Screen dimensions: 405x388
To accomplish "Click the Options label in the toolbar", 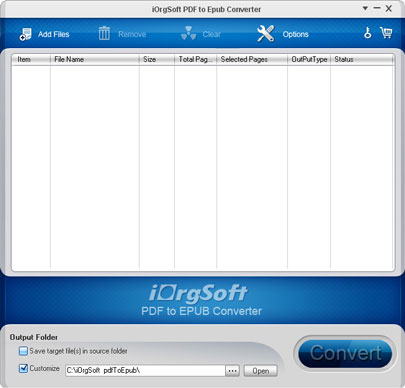I will [x=296, y=34].
